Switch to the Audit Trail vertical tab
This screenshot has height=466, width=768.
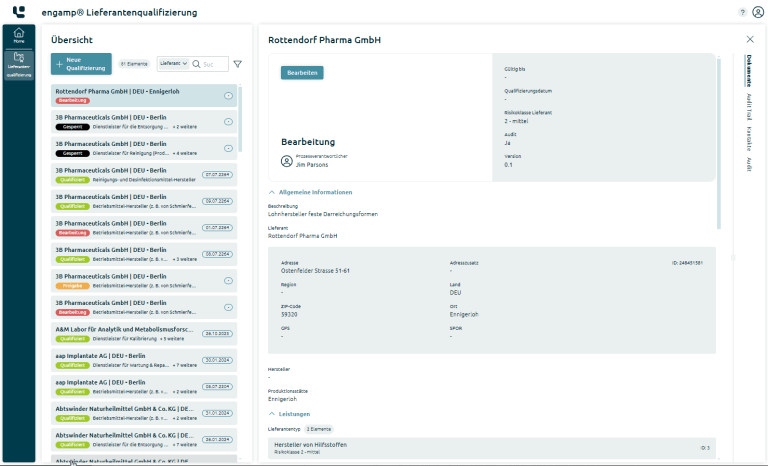pyautogui.click(x=749, y=107)
